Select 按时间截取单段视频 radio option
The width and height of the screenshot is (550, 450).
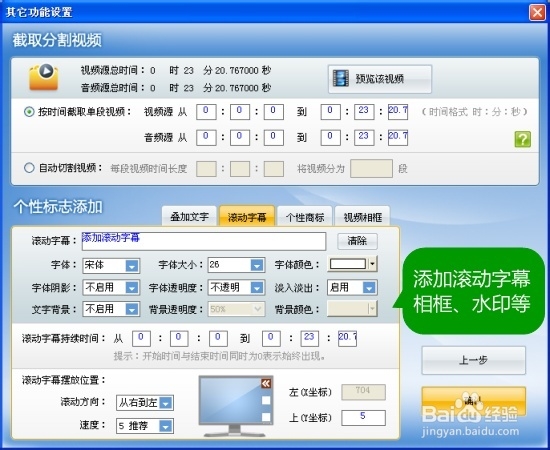[29, 112]
